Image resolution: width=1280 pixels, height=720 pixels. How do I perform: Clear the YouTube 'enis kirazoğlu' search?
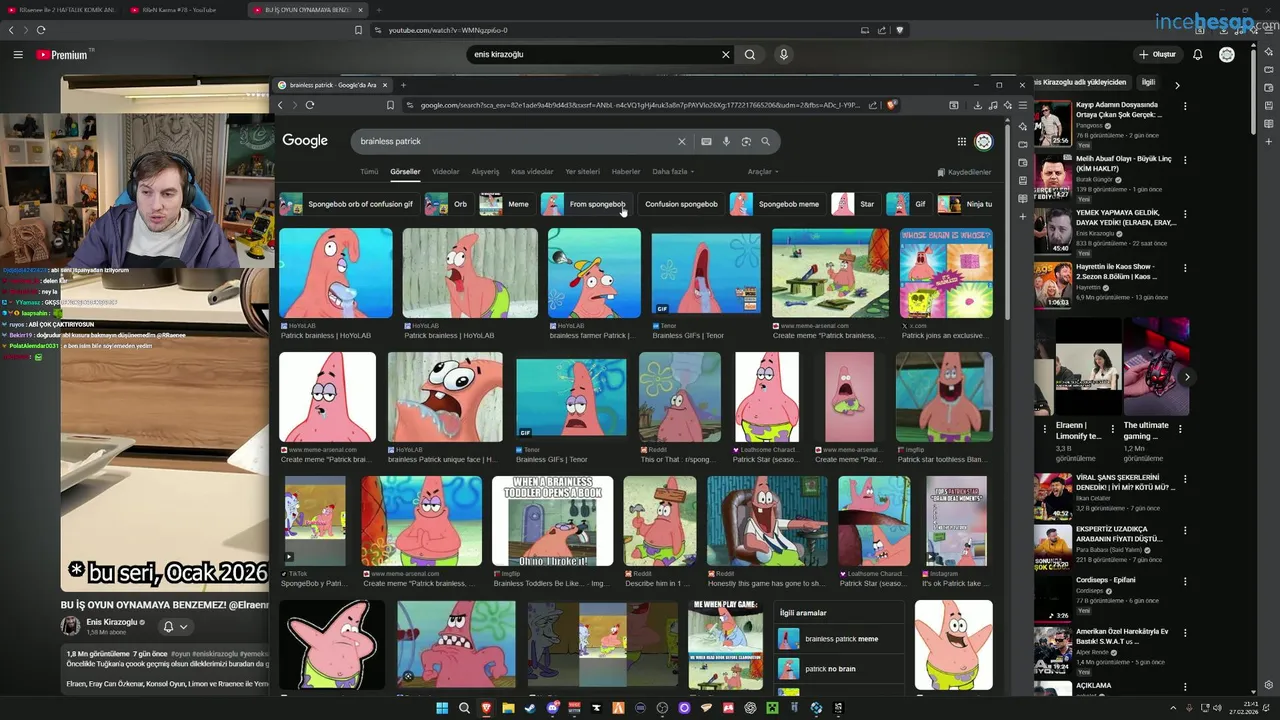coord(726,54)
